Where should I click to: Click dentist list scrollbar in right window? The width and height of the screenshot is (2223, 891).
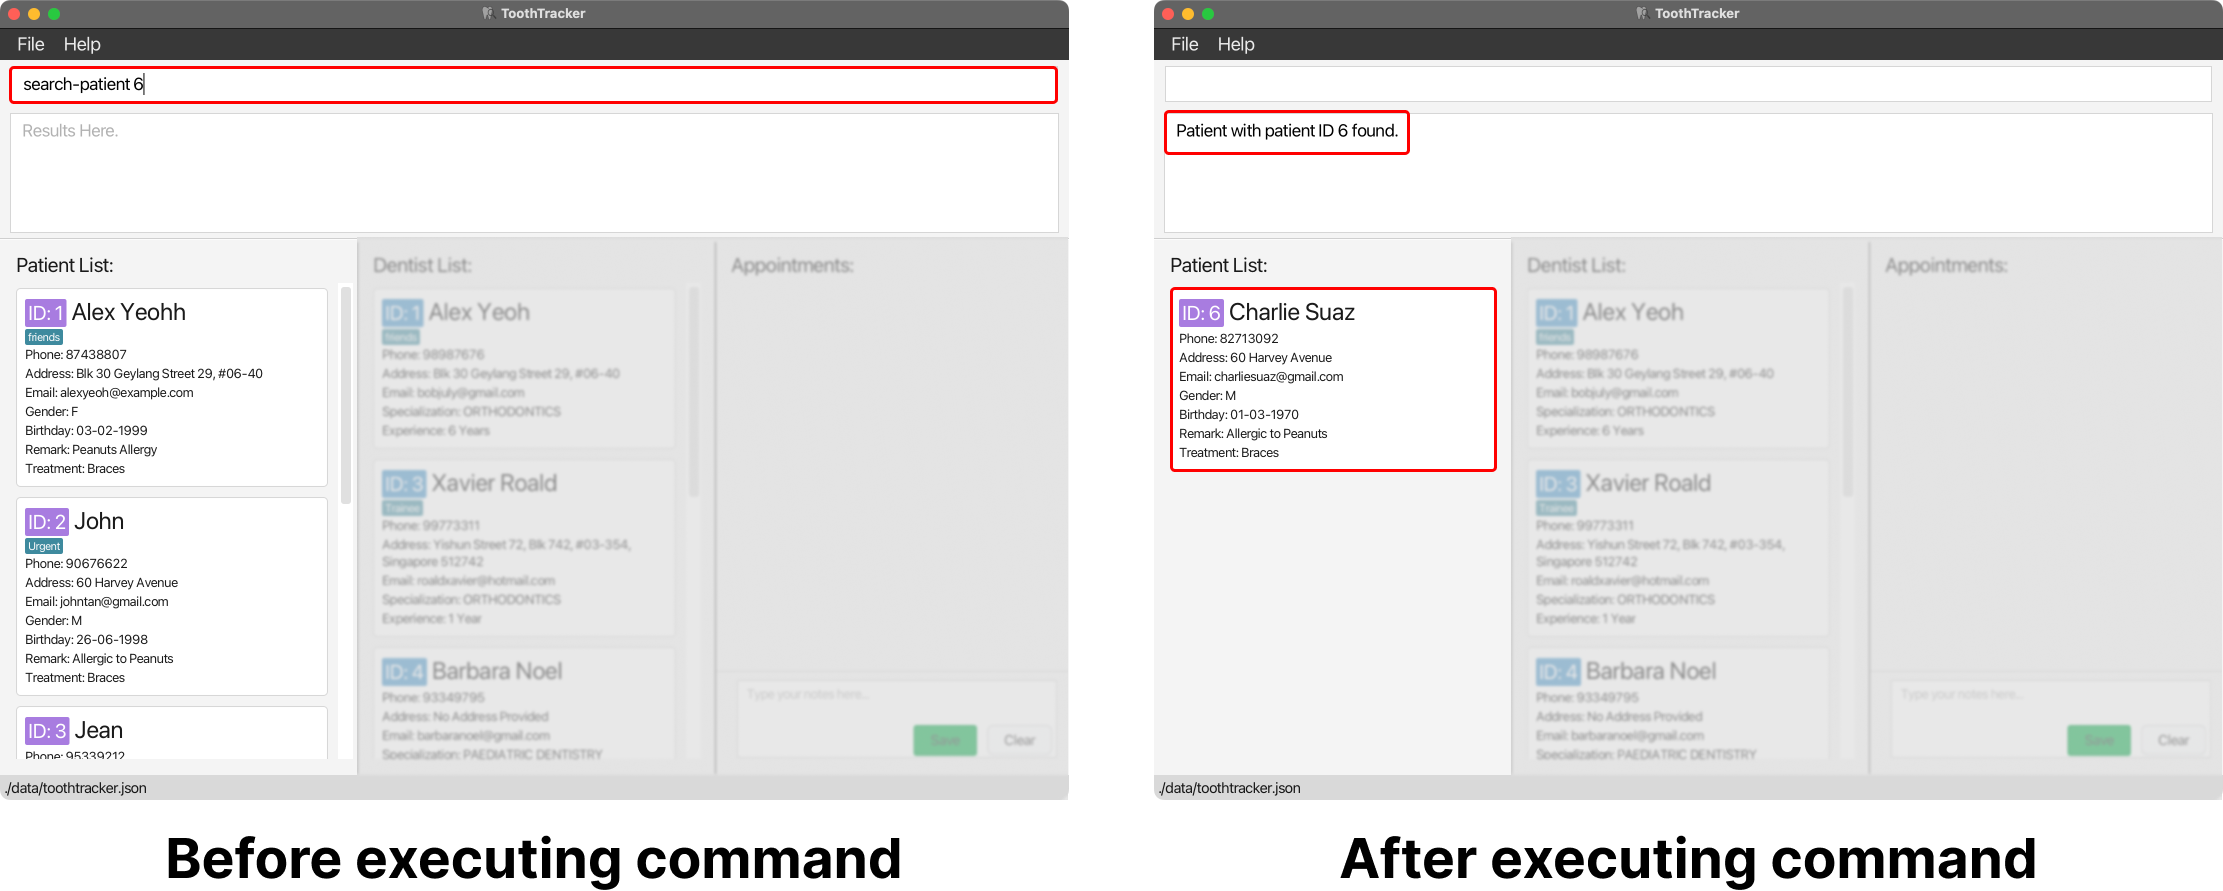click(x=1847, y=392)
